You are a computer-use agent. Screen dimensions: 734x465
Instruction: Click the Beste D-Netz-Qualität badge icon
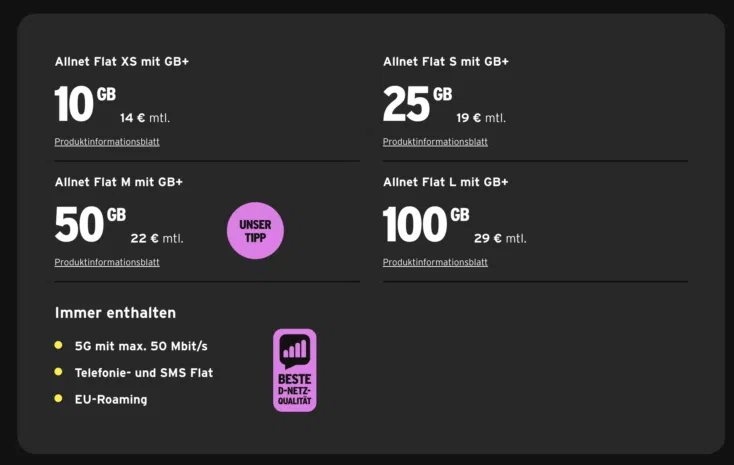pyautogui.click(x=294, y=370)
